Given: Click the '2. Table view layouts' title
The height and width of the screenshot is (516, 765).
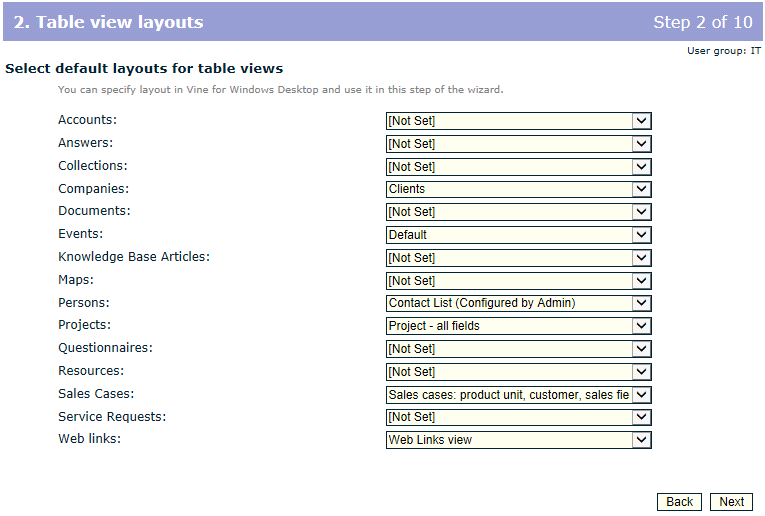Looking at the screenshot, I should pyautogui.click(x=108, y=22).
